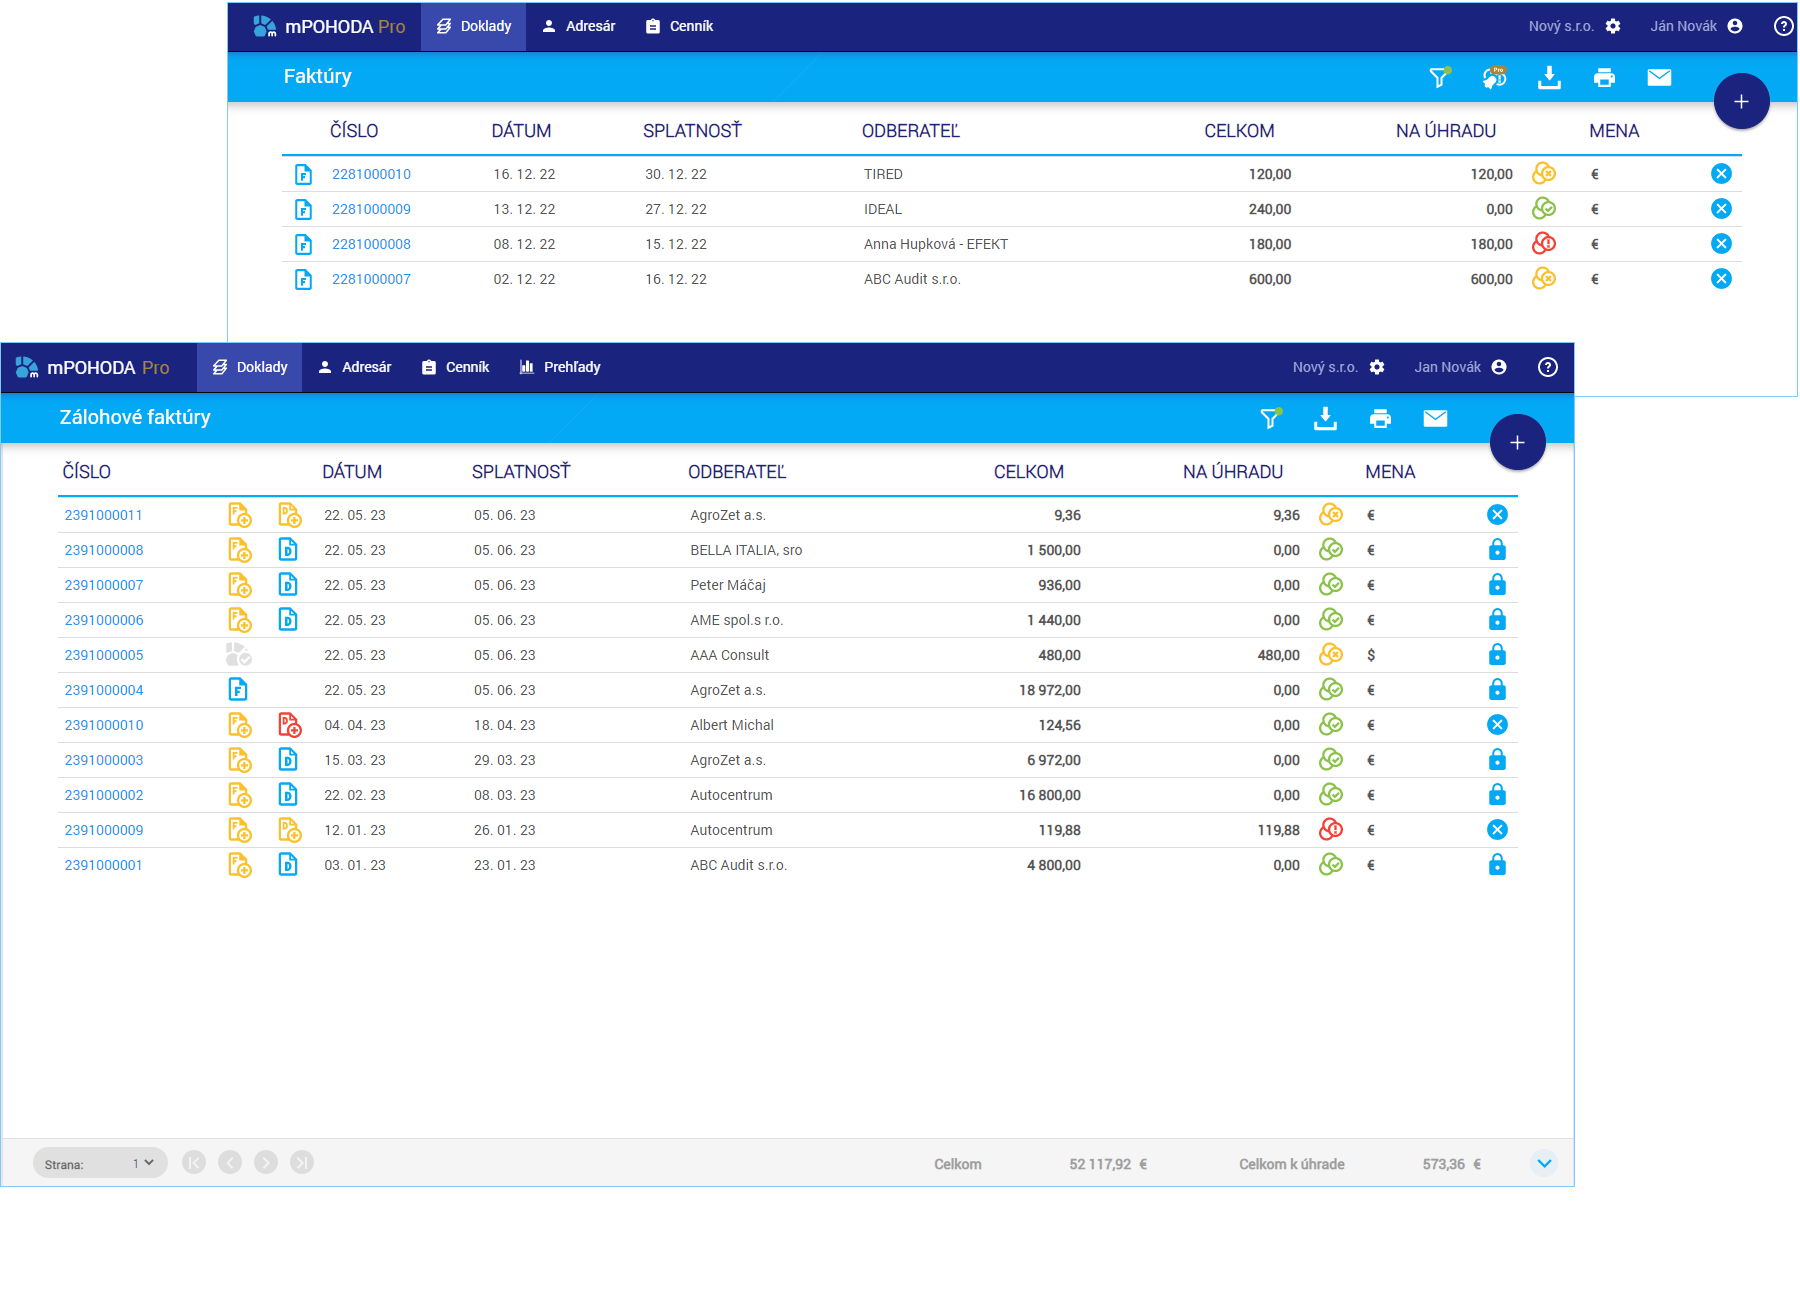Click mPOHODA Pro logo in front window
This screenshot has height=1300, width=1800.
tap(92, 367)
